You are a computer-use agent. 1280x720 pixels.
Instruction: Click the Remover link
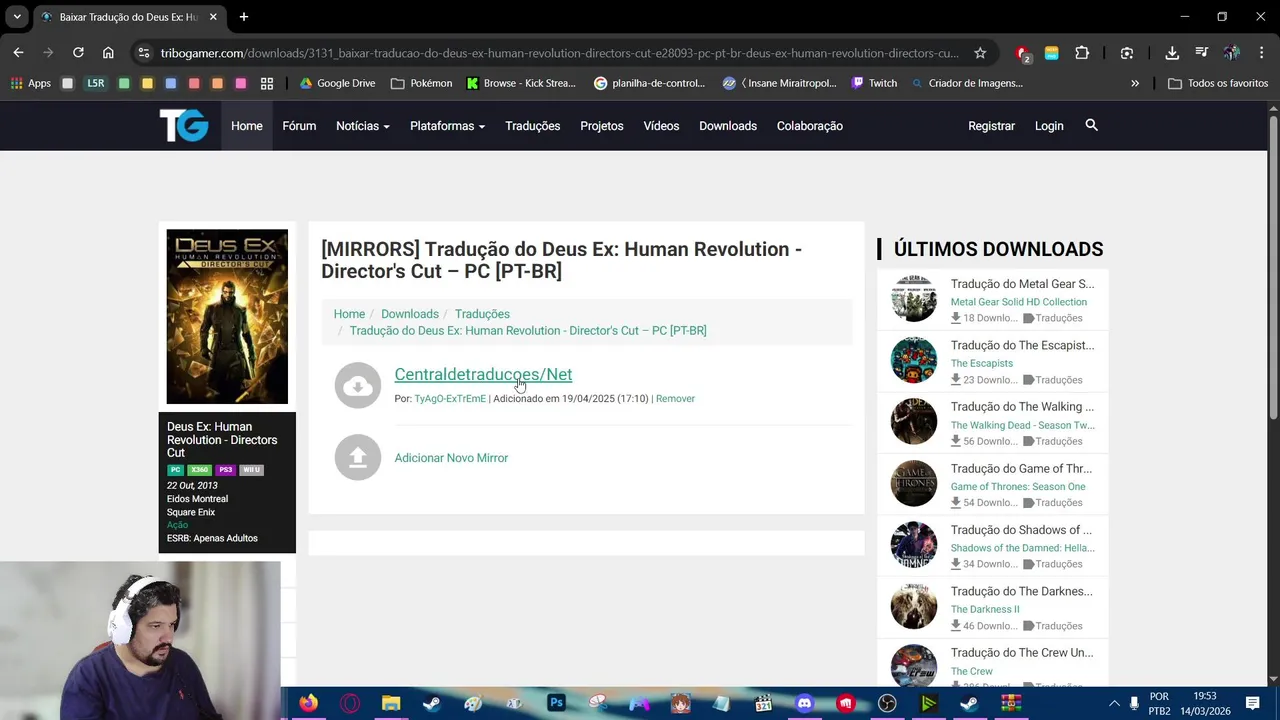click(675, 399)
